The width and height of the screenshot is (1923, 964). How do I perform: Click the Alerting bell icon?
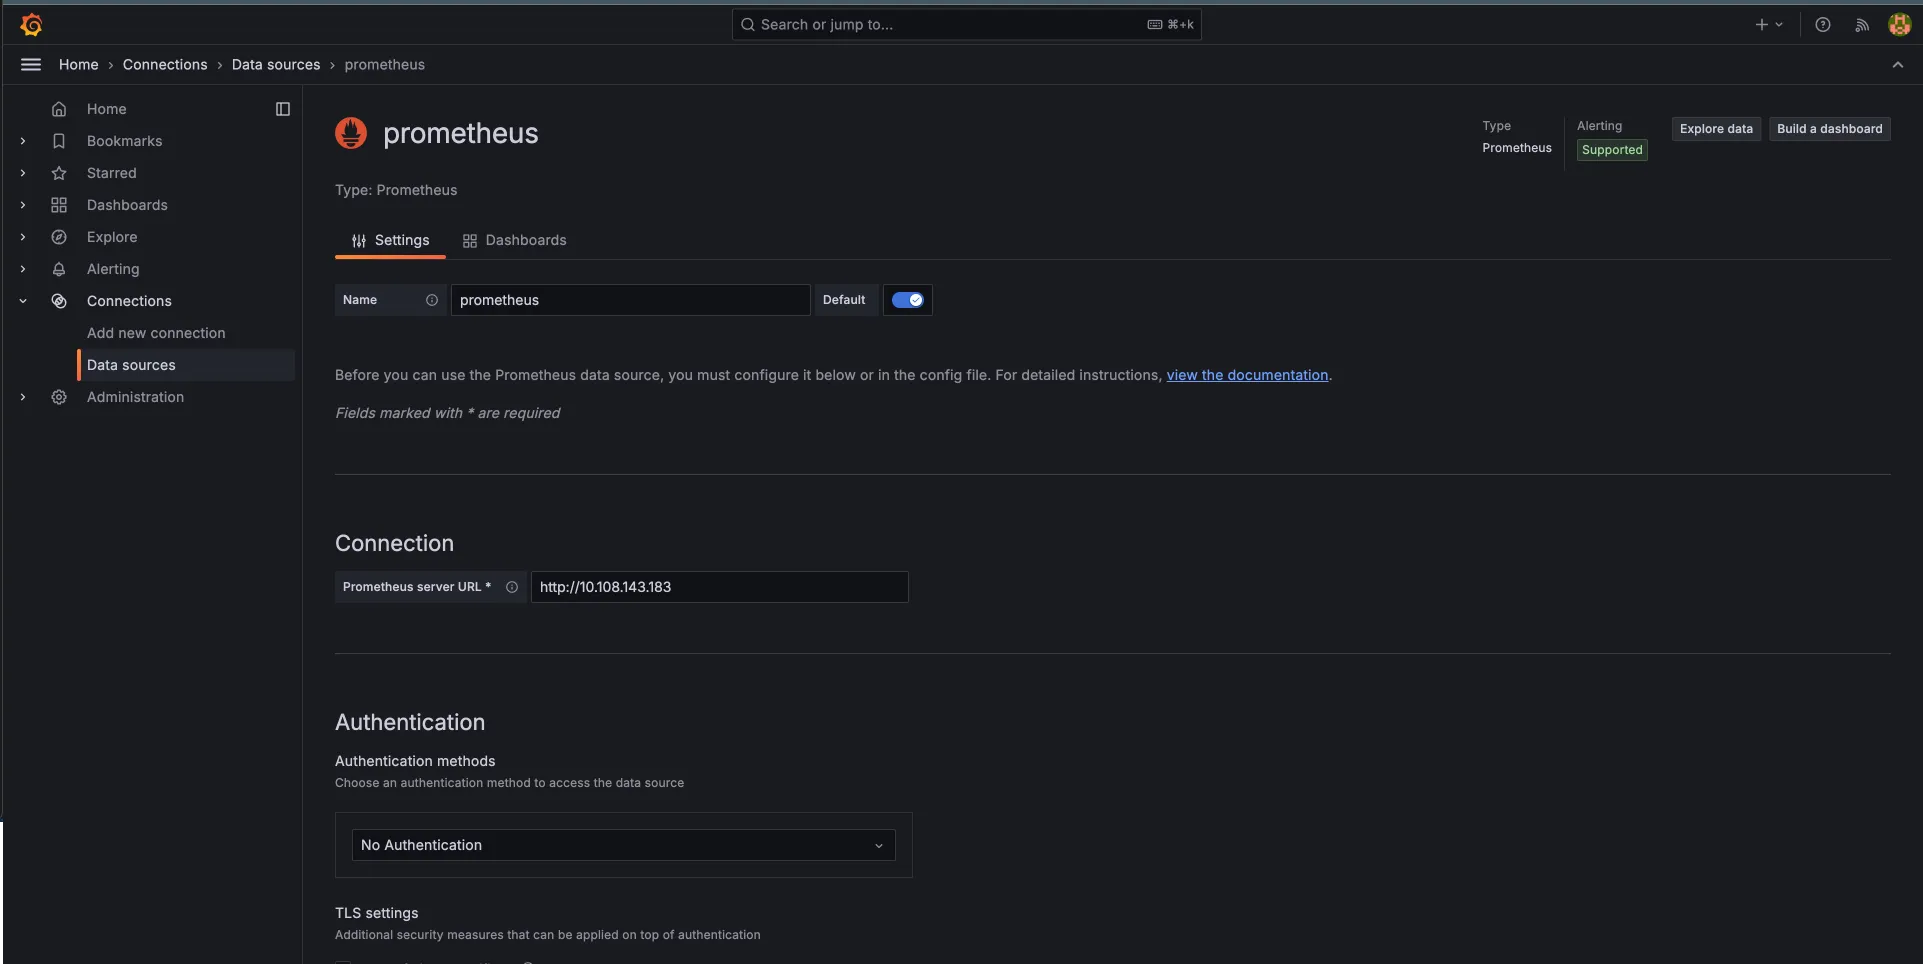coord(59,269)
